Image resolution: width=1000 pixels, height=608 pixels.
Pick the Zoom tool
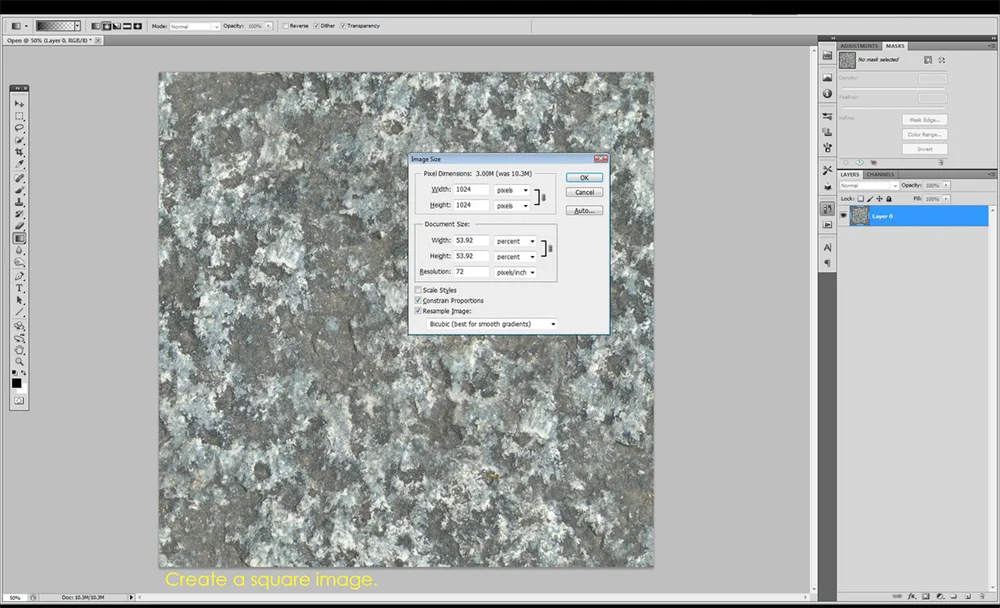click(x=19, y=363)
